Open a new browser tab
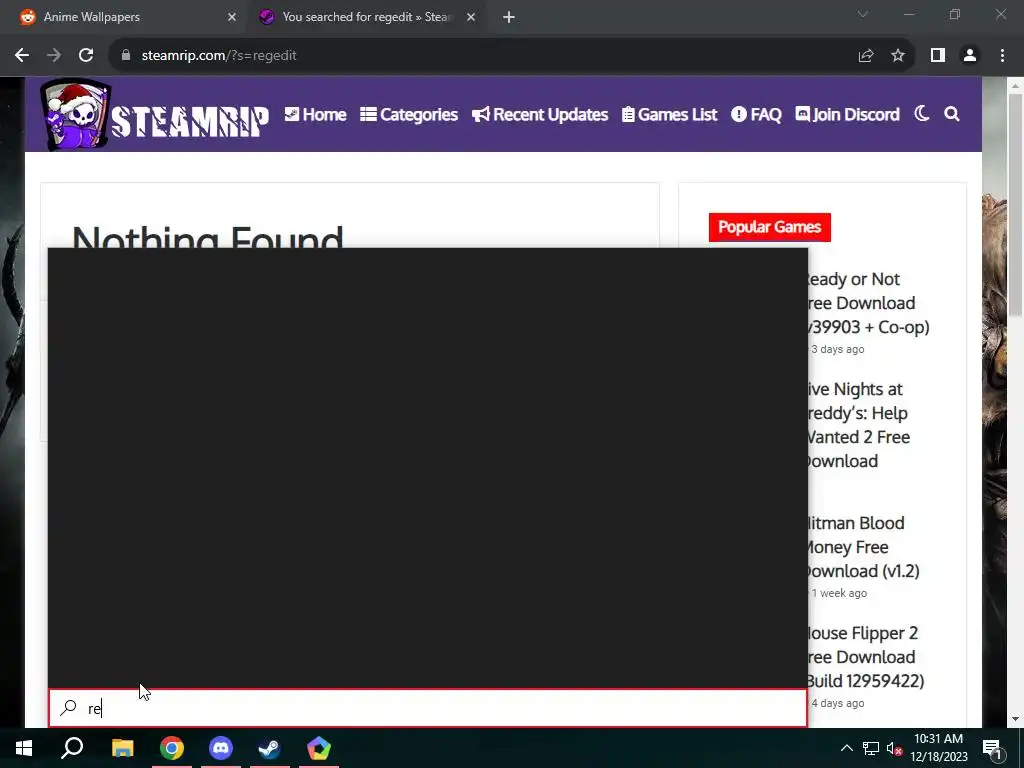Viewport: 1024px width, 768px height. 509,18
